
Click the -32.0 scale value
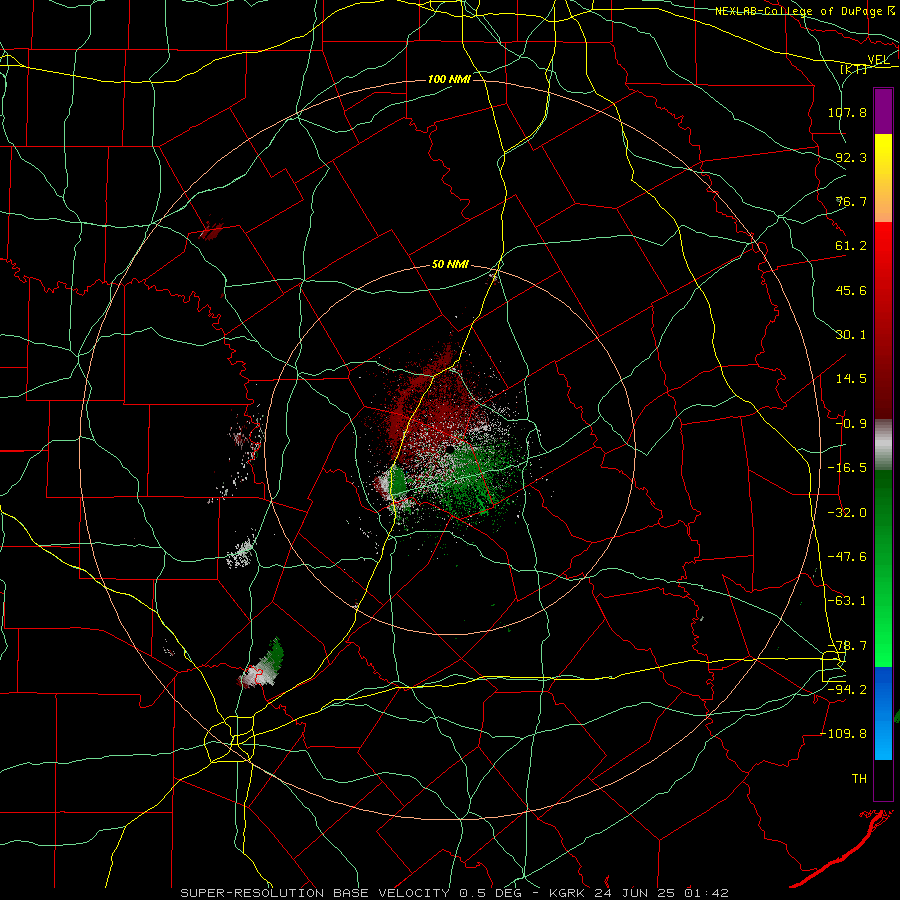847,513
